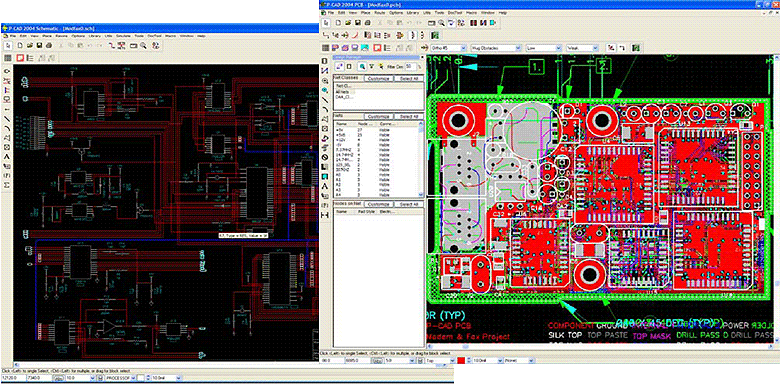Select the Place Arc tool in the PCB side toolbar
Image resolution: width=780 pixels, height=384 pixels.
325,109
